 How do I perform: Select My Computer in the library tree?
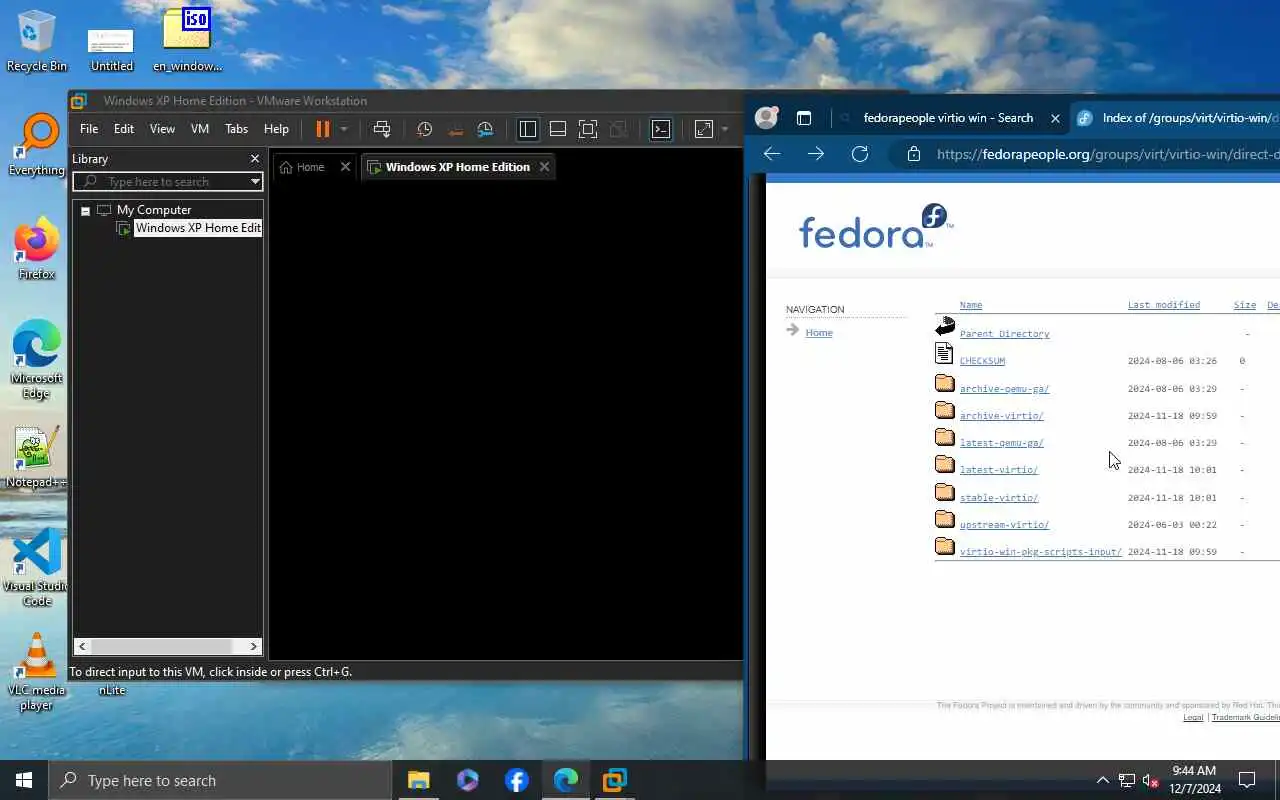coord(153,210)
